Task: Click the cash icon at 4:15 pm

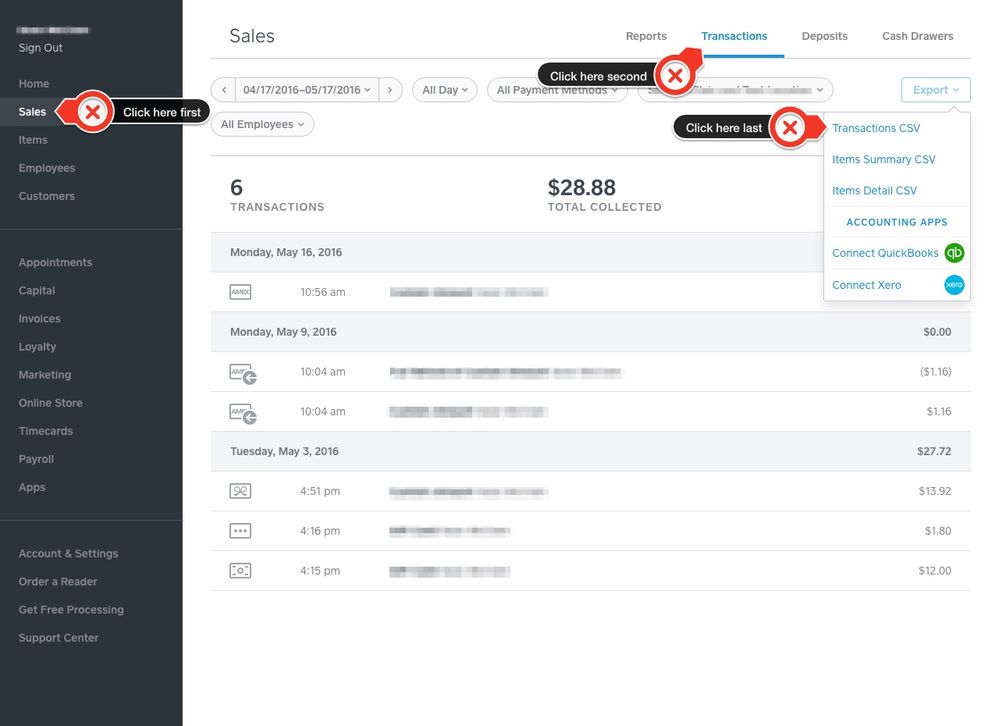Action: [x=240, y=571]
